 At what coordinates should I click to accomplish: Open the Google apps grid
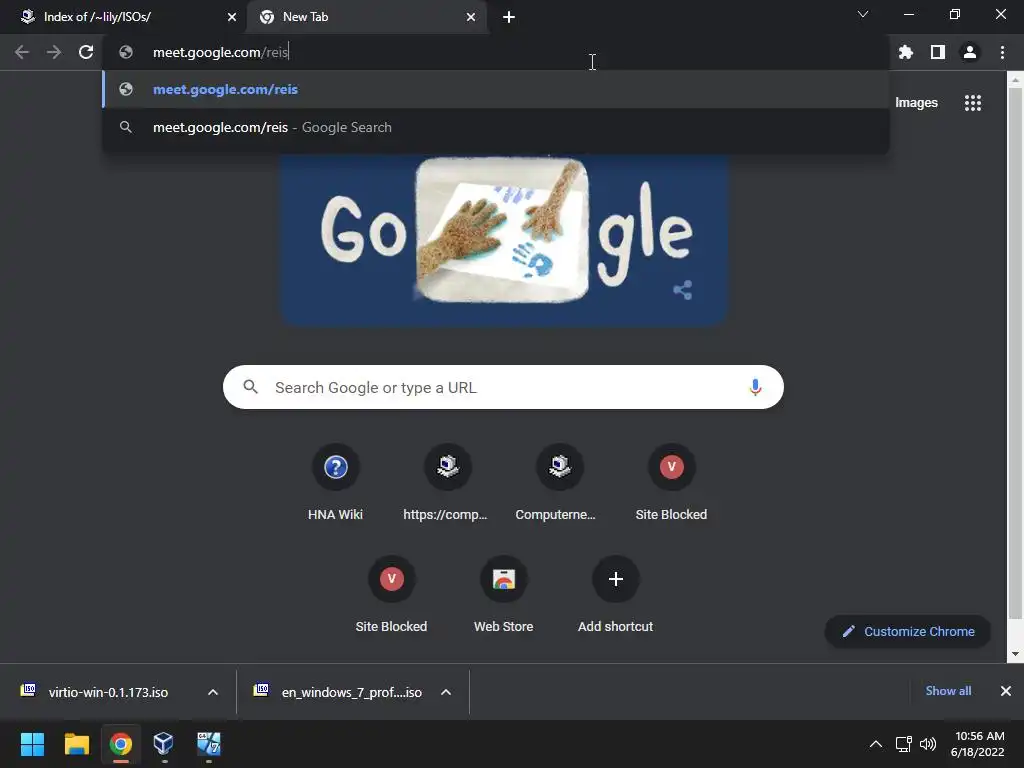tap(972, 103)
